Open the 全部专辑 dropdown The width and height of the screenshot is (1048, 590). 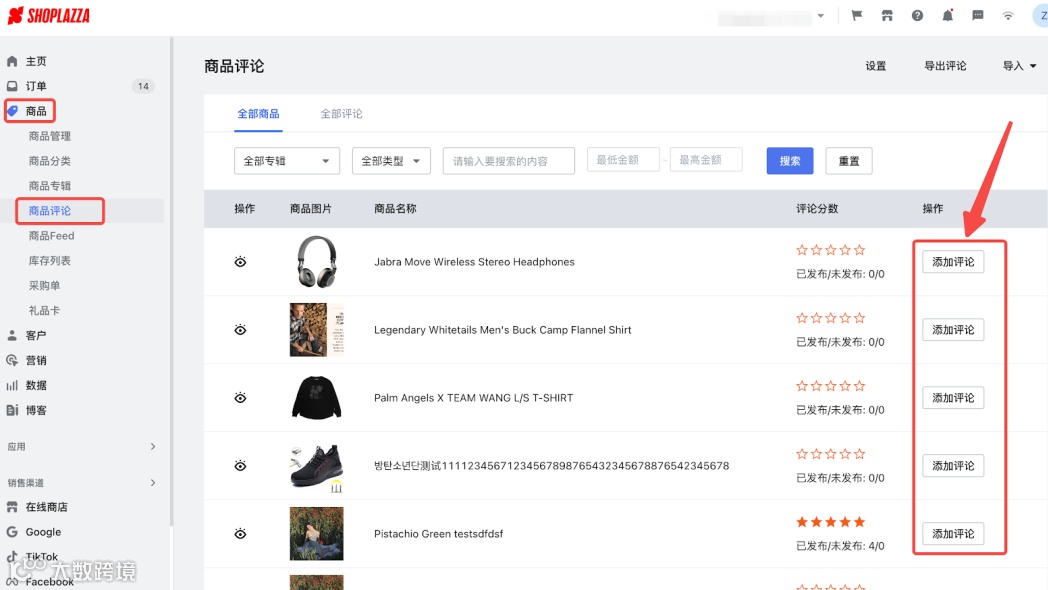tap(287, 161)
